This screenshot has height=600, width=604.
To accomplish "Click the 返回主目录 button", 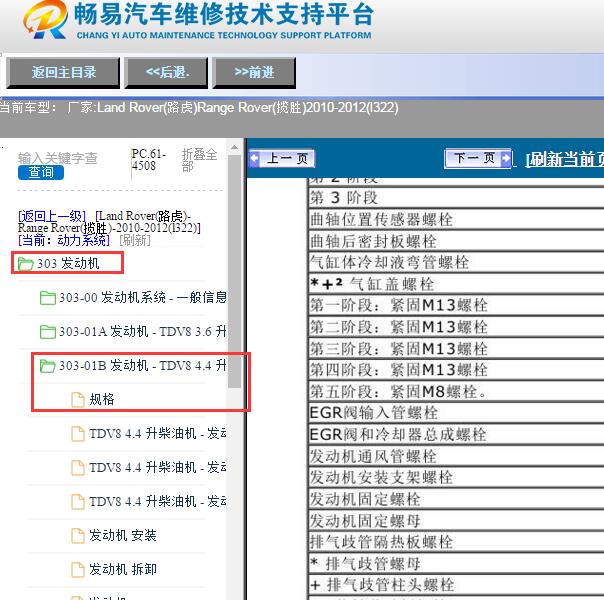I will point(63,72).
